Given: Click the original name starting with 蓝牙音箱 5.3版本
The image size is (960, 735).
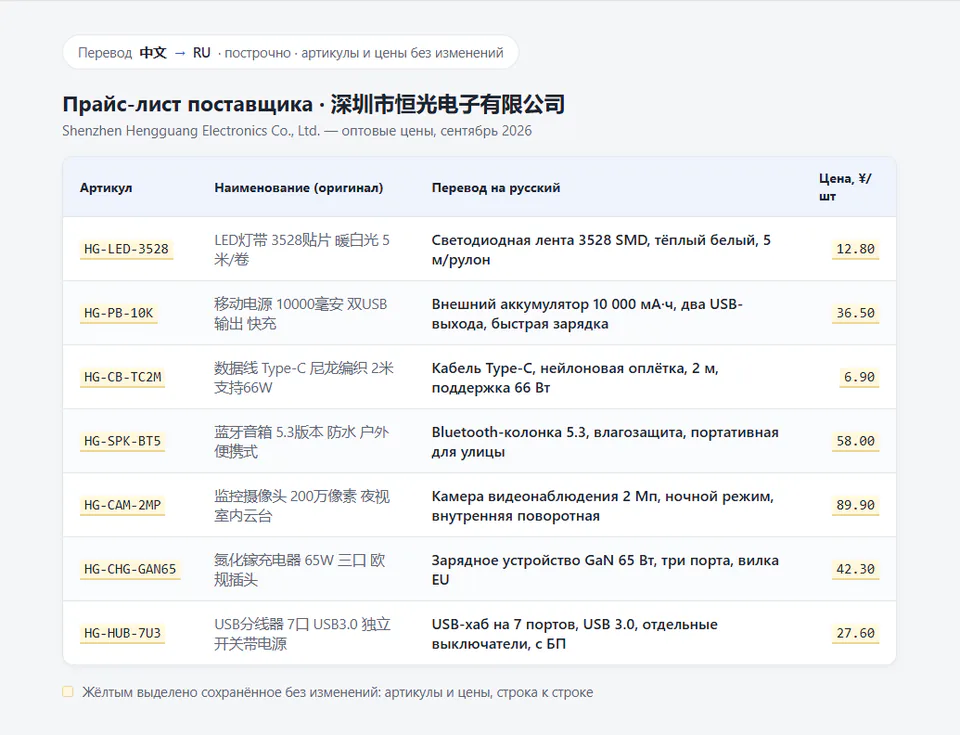Looking at the screenshot, I should tap(302, 442).
